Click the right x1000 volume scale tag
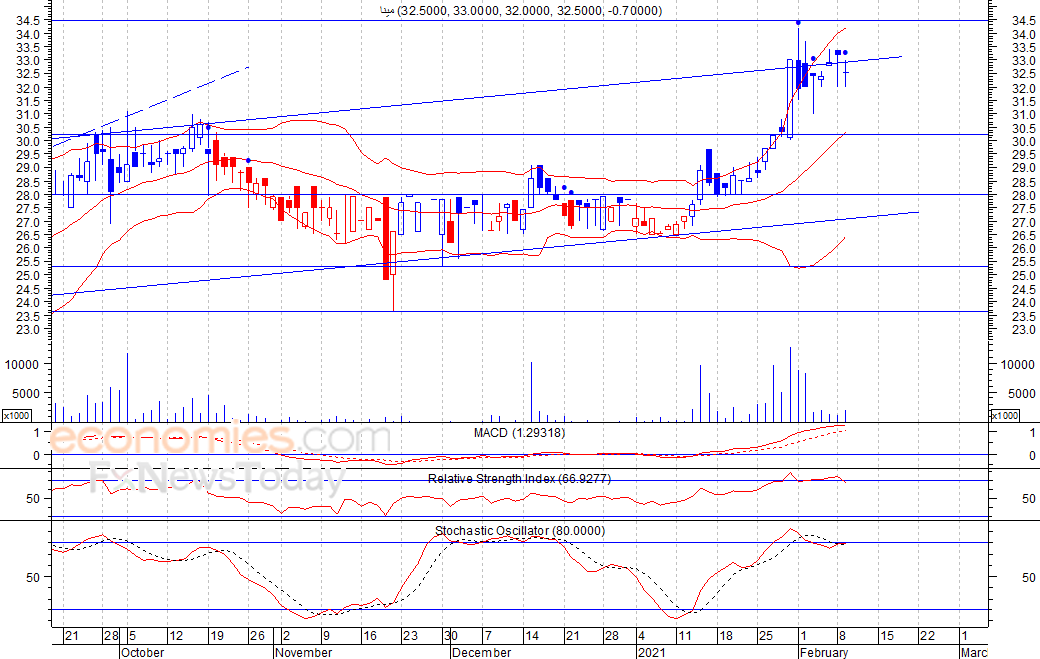The image size is (1040, 659). tap(1006, 415)
